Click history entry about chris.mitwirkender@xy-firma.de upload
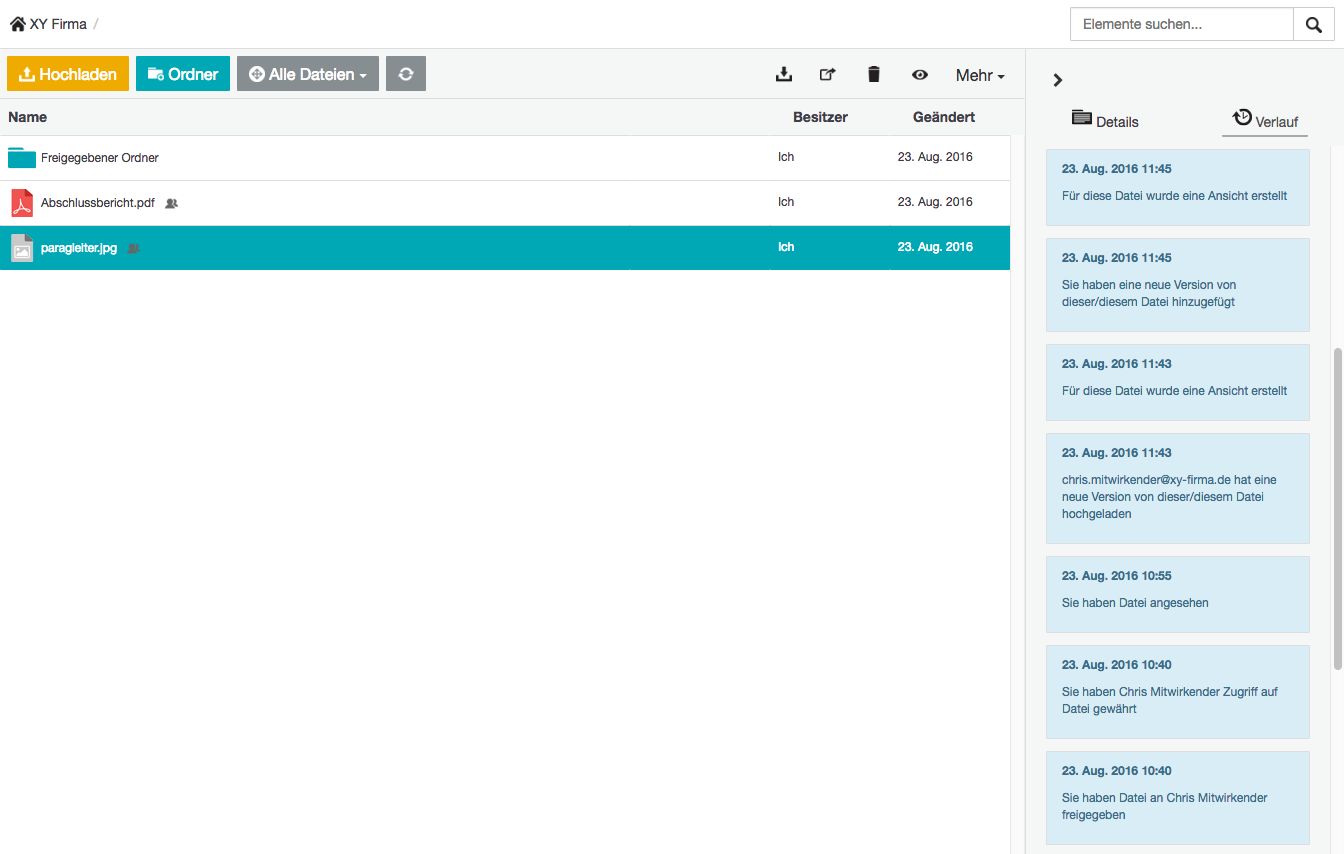Viewport: 1344px width, 854px height. tap(1178, 488)
